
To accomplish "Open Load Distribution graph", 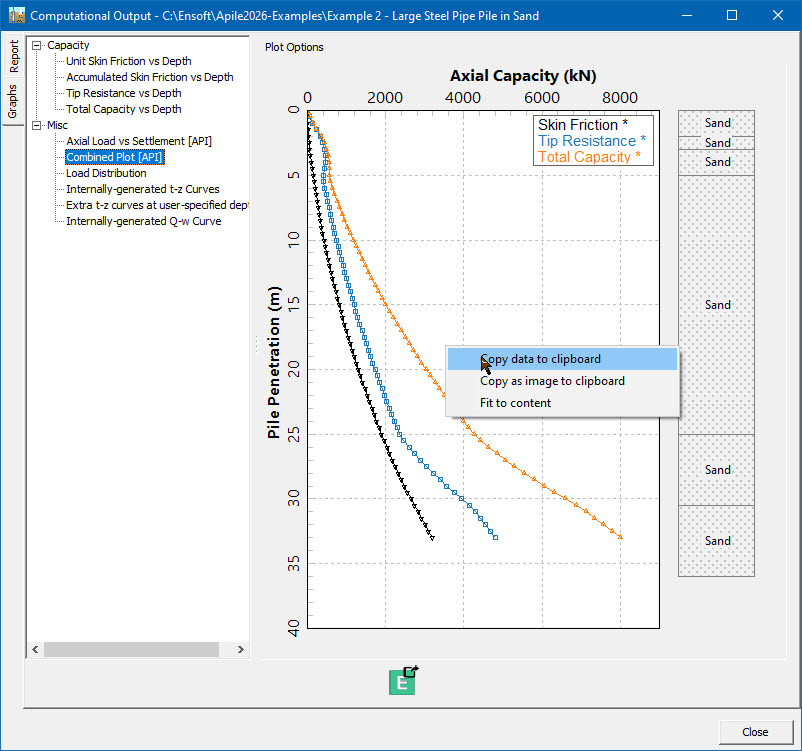I will pos(106,173).
